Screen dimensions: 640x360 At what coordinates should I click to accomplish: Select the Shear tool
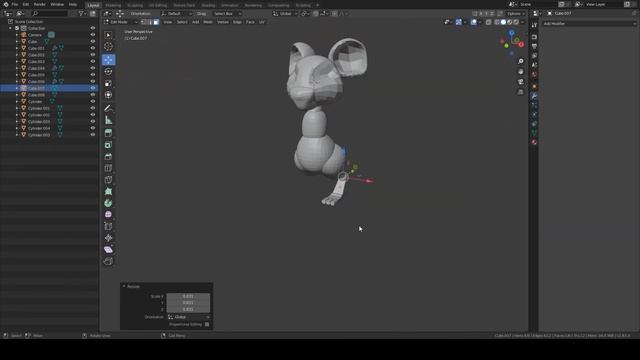tap(108, 250)
